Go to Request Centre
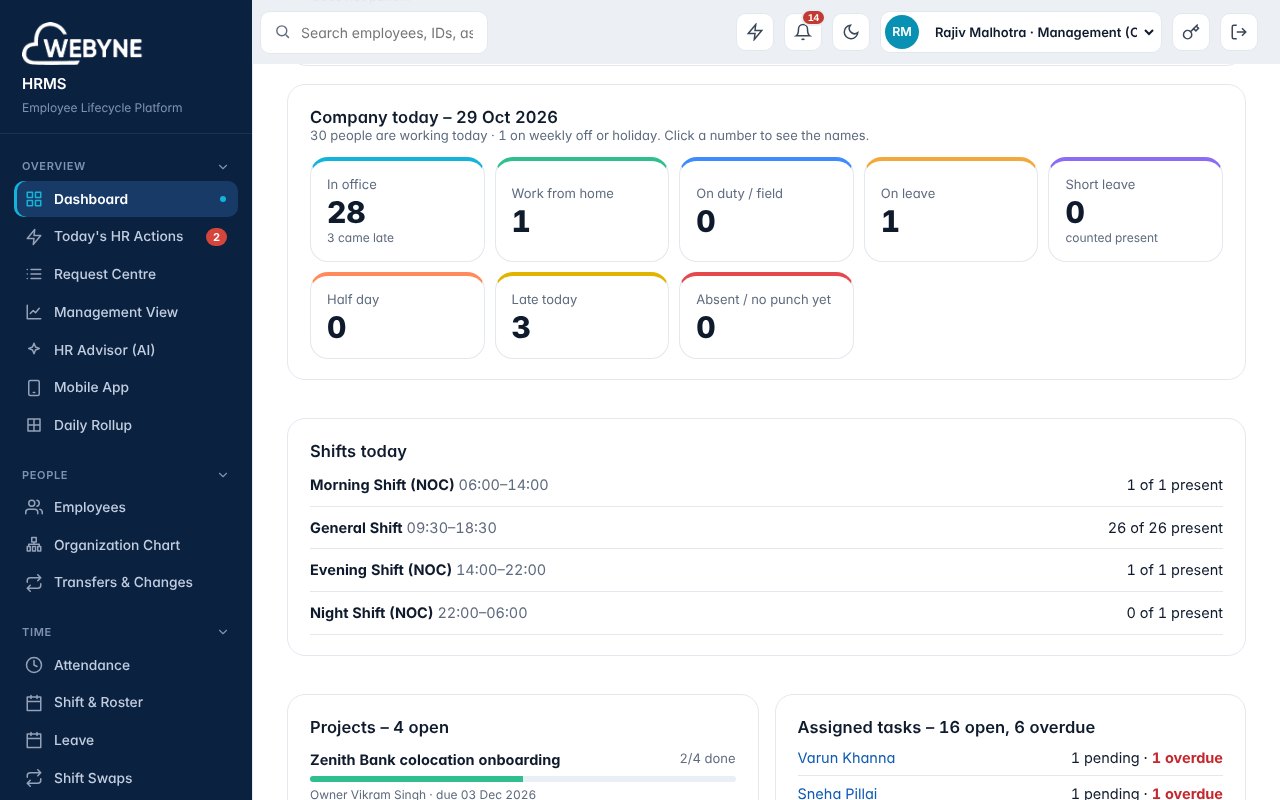Image resolution: width=1280 pixels, height=800 pixels. 126,274
